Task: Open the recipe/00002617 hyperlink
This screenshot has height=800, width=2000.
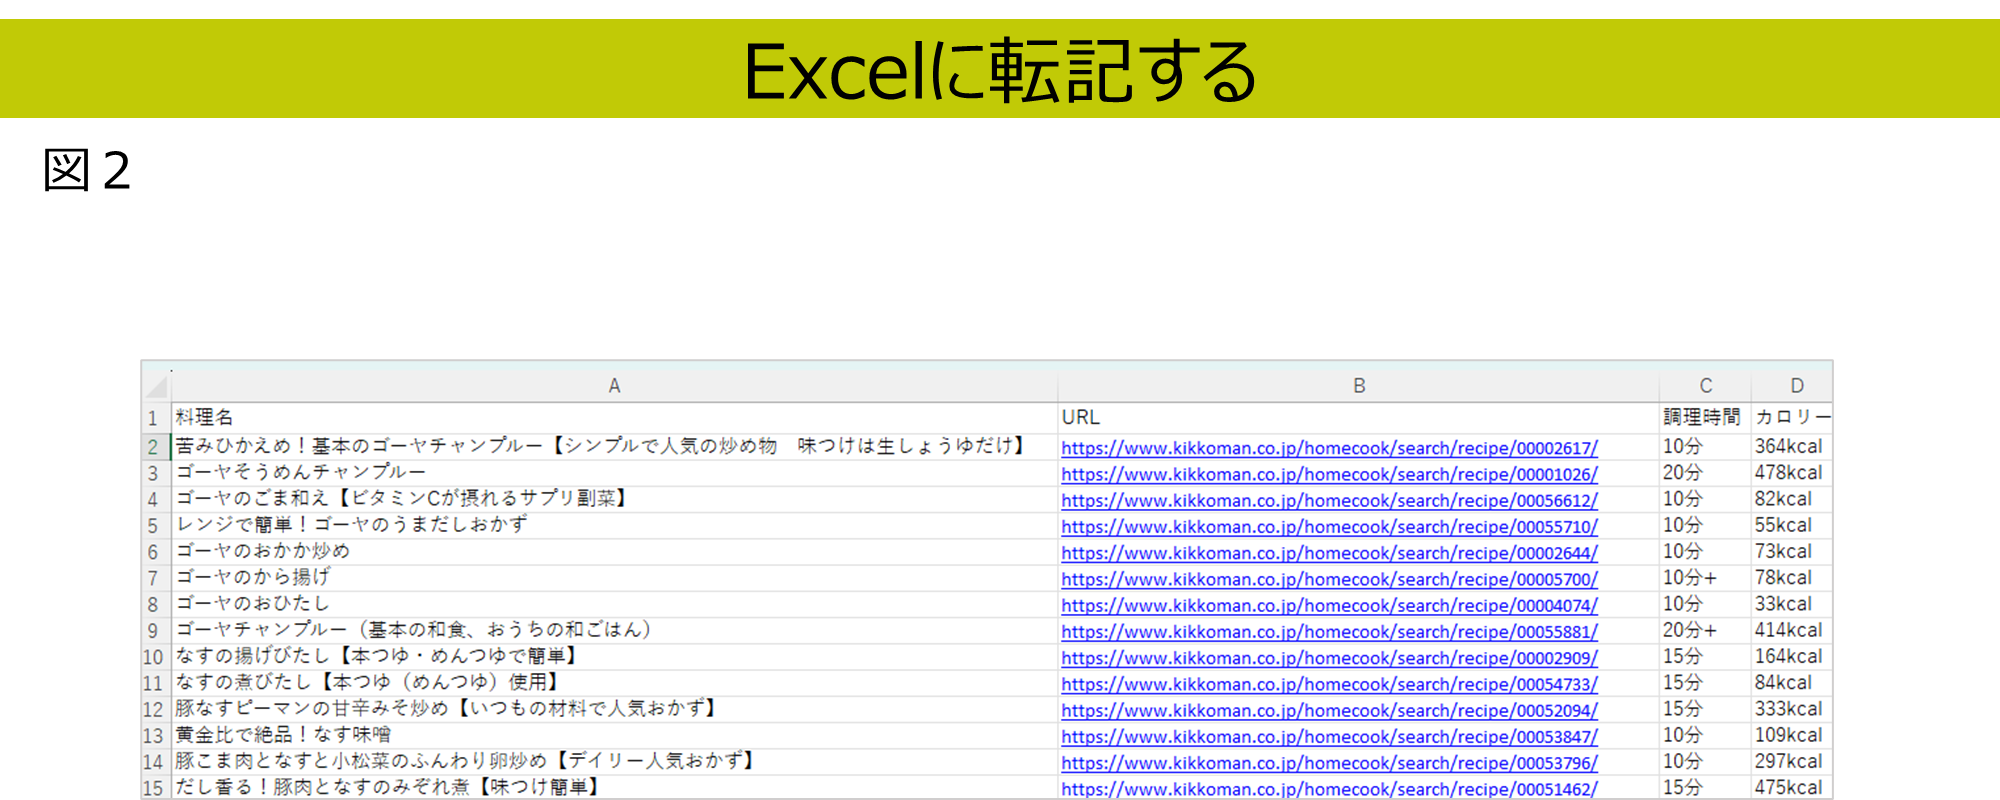Action: point(1329,448)
